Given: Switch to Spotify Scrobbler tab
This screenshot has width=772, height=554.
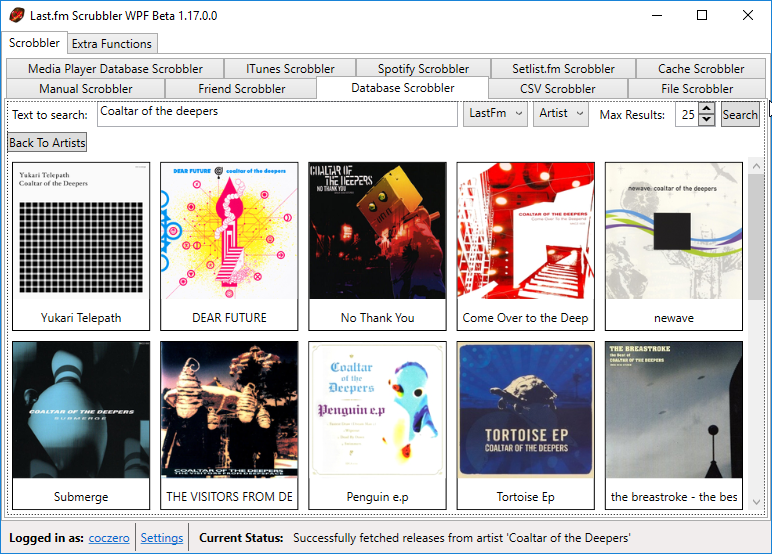Looking at the screenshot, I should 423,68.
